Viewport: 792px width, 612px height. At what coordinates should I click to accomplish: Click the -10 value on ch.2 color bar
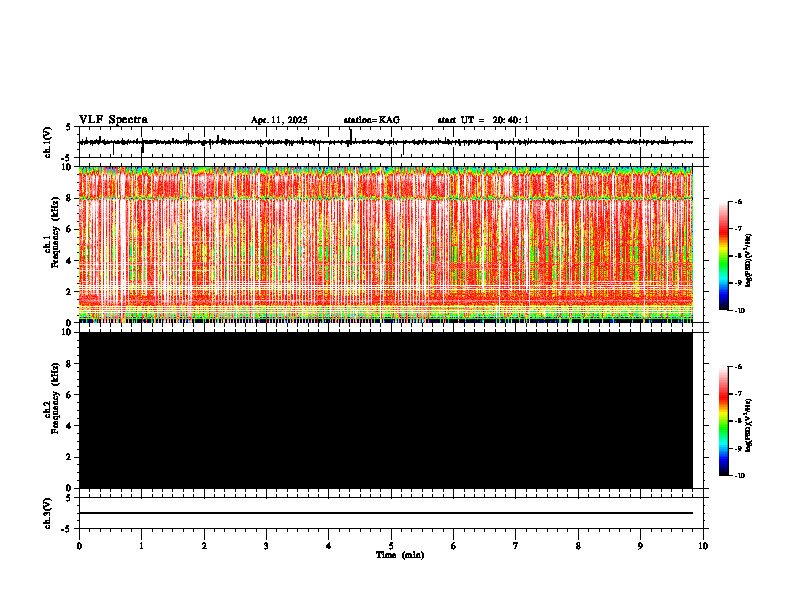[739, 476]
